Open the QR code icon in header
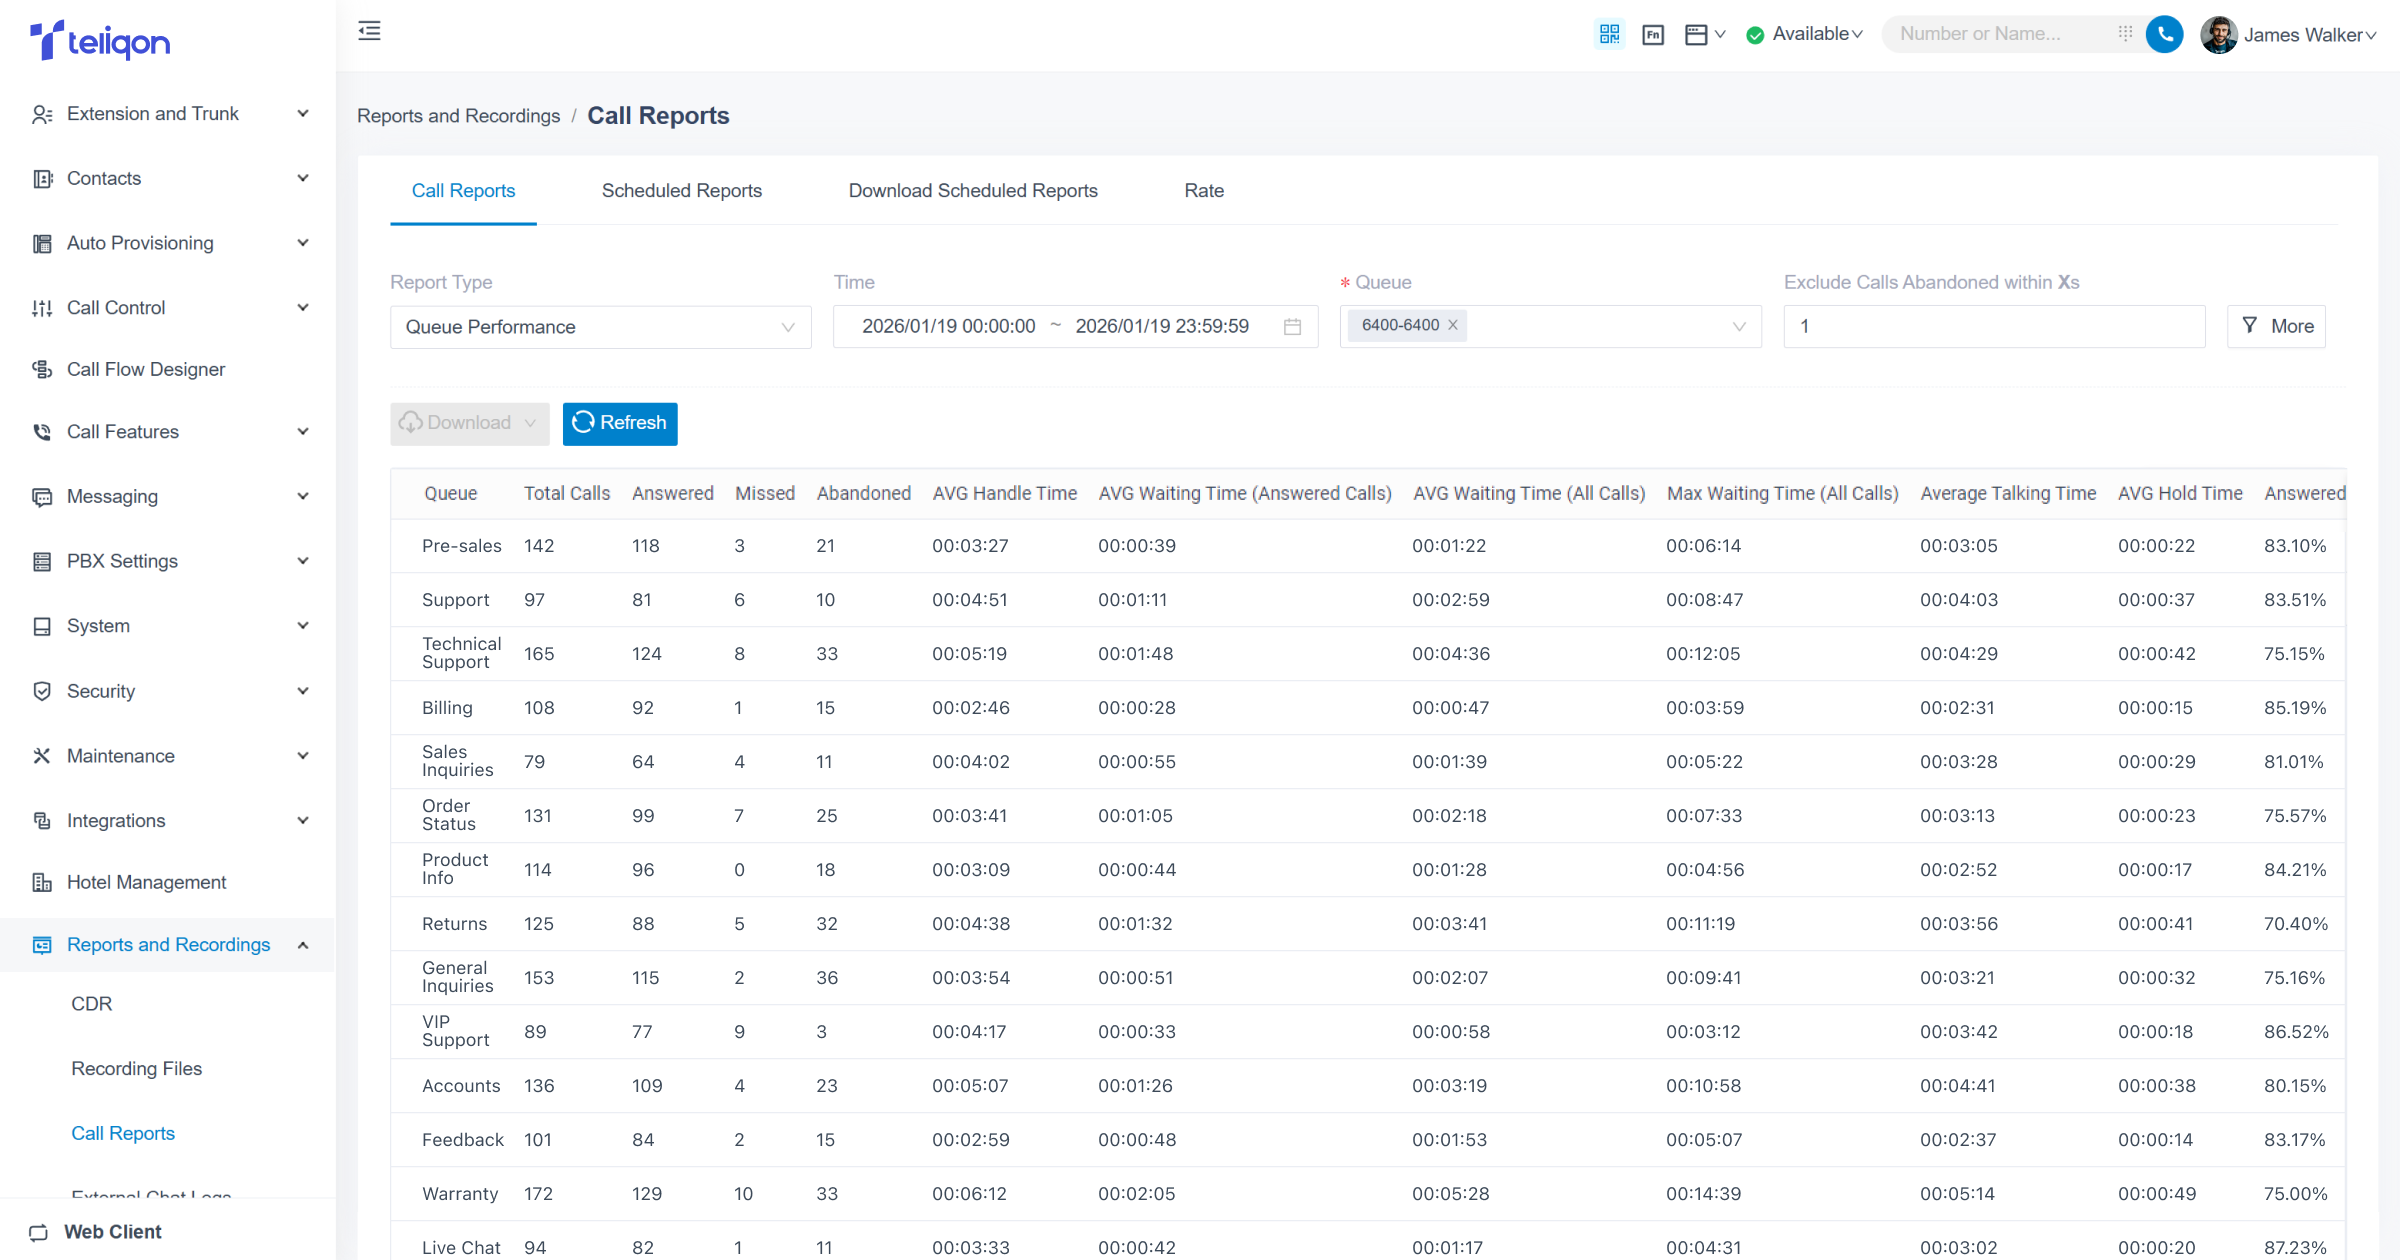This screenshot has height=1260, width=2400. [1609, 34]
